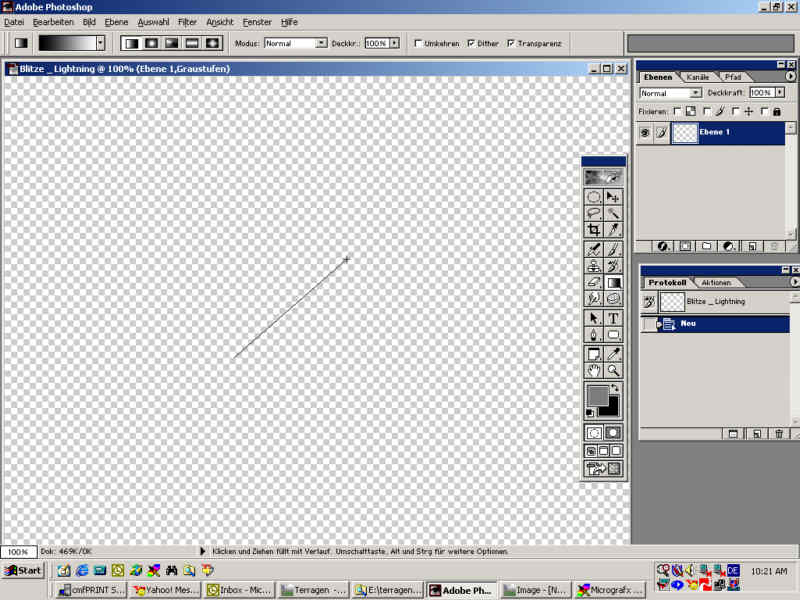Viewport: 800px width, 600px height.
Task: Enable the Umkehren checkbox
Action: click(x=418, y=43)
